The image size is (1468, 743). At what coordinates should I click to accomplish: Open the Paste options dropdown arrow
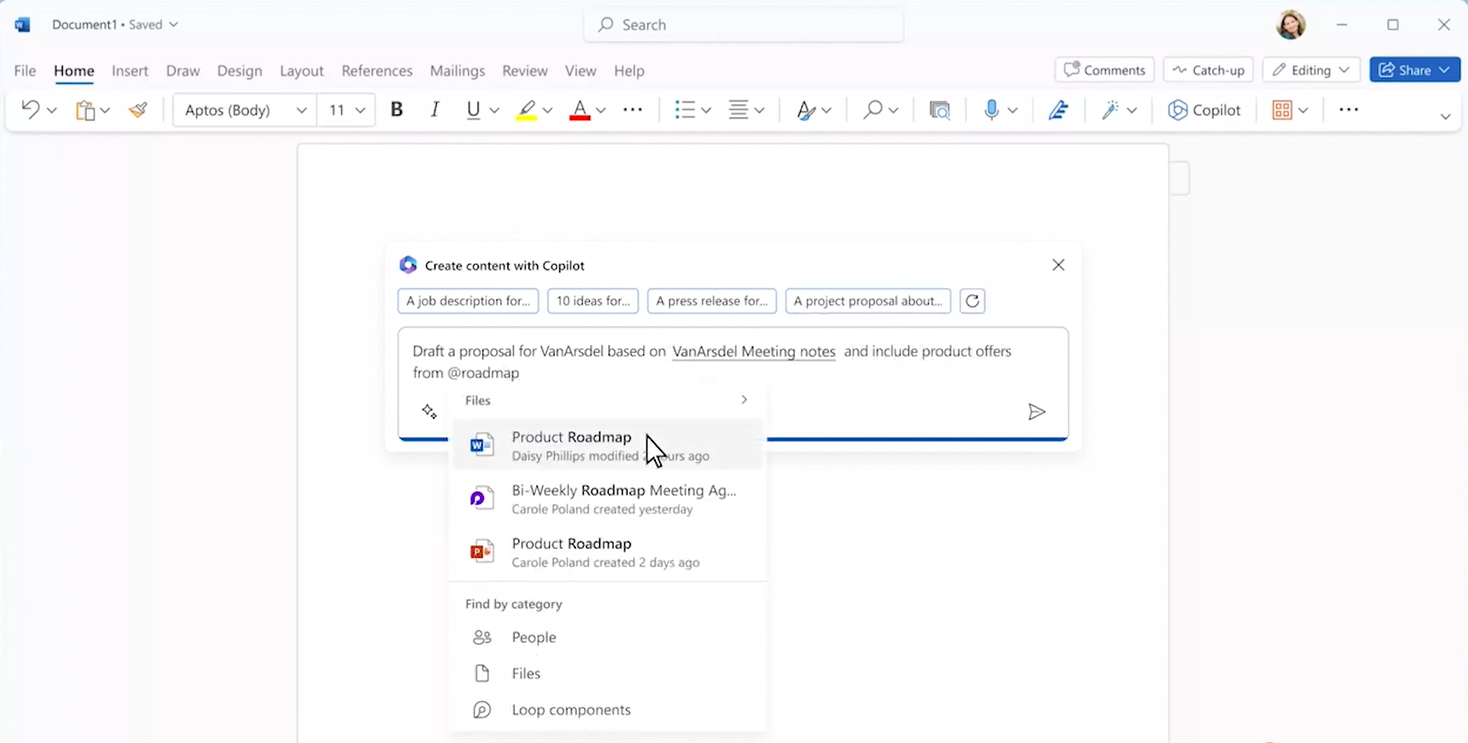pyautogui.click(x=105, y=110)
